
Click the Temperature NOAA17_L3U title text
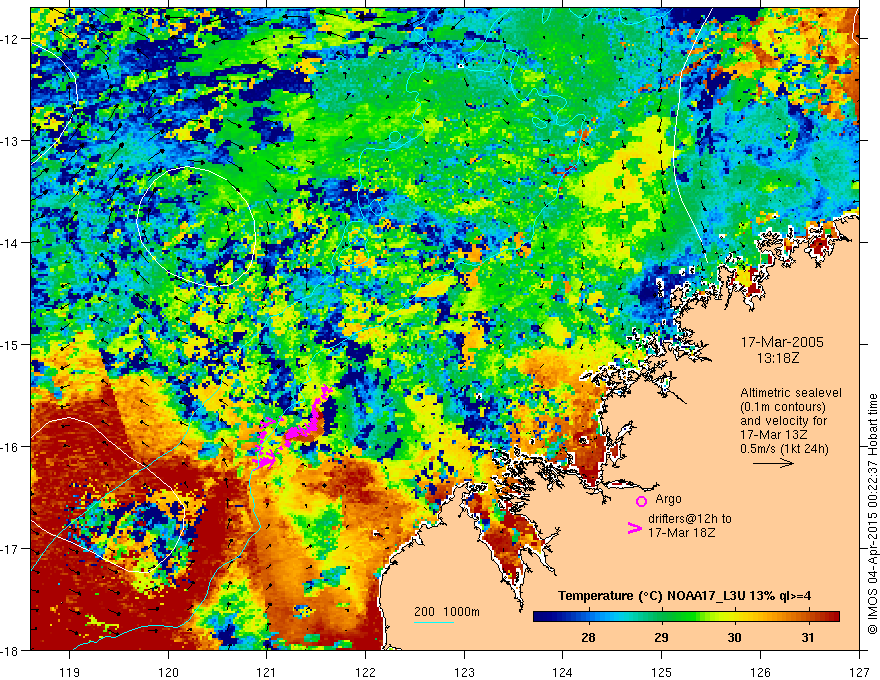(684, 596)
